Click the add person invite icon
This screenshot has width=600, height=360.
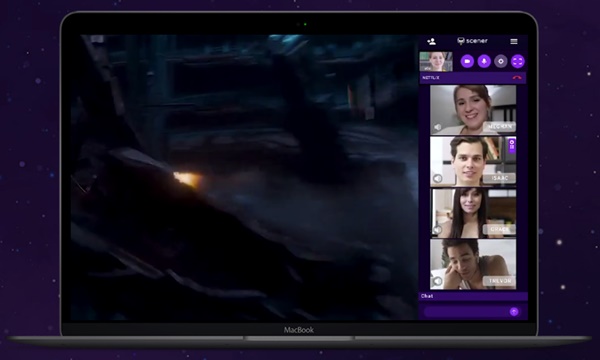(x=431, y=41)
